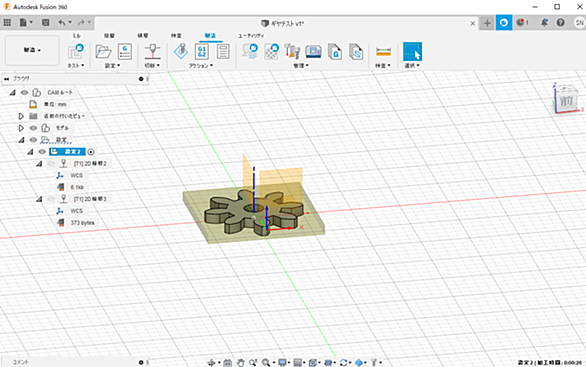Viewport: 586px width, 367px height.
Task: Expand the モデル tree node
Action: tap(21, 128)
